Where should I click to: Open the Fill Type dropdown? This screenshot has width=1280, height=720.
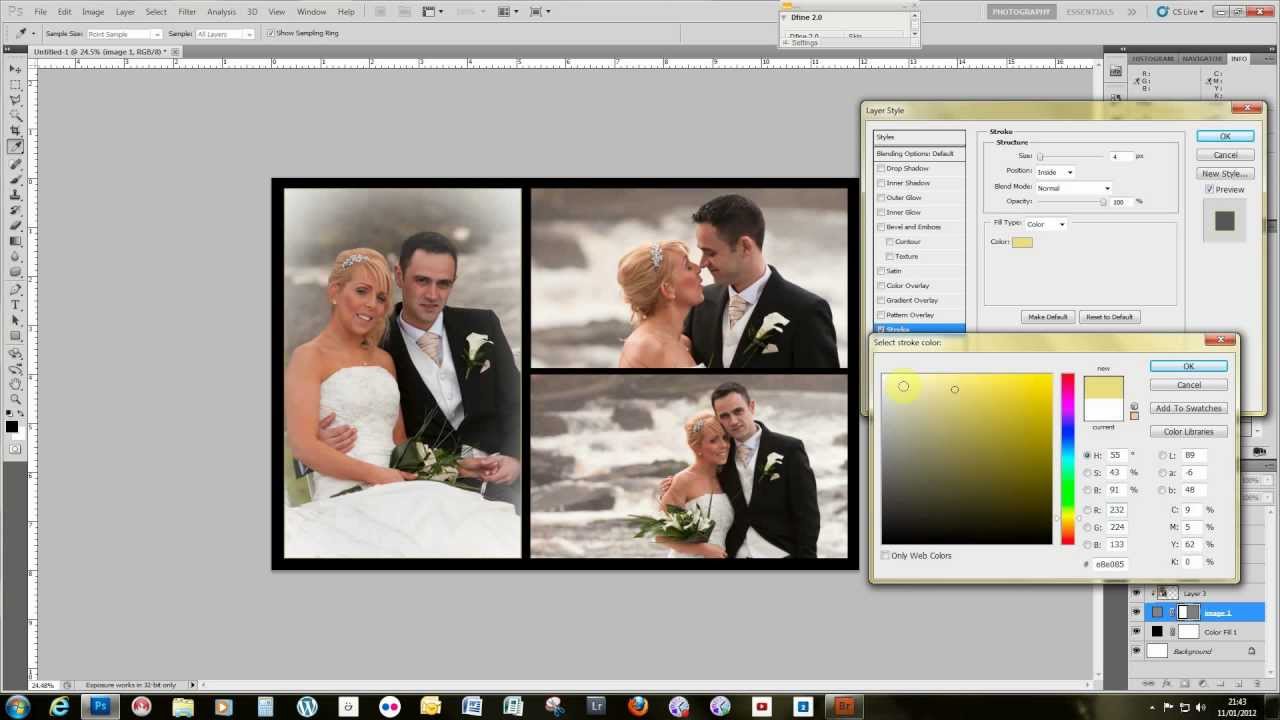[1046, 224]
